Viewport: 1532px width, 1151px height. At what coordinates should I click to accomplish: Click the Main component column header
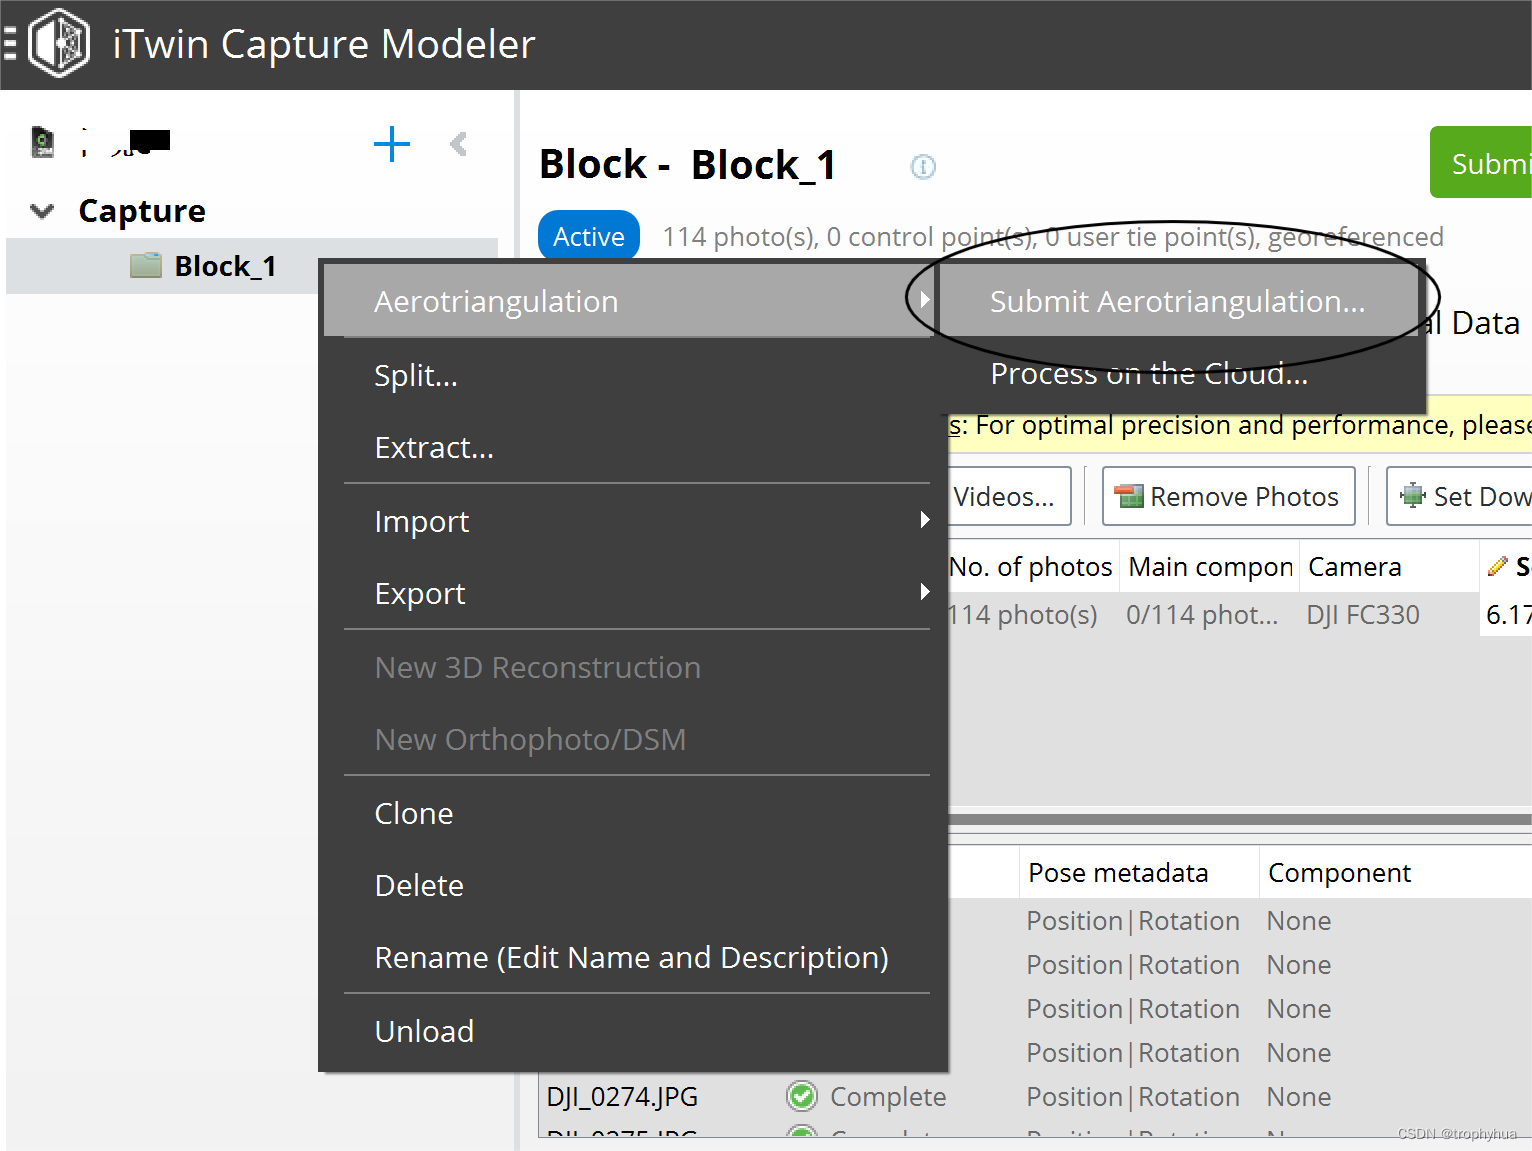point(1210,567)
